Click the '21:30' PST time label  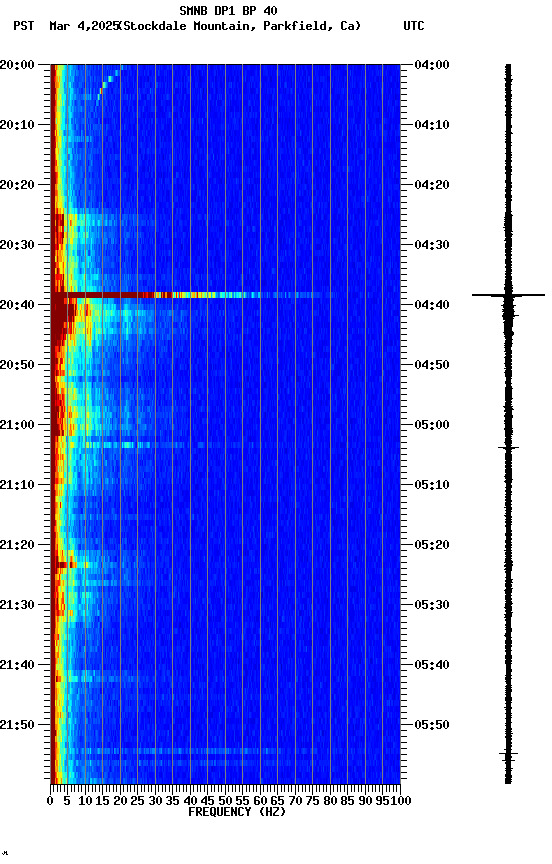click(x=17, y=605)
